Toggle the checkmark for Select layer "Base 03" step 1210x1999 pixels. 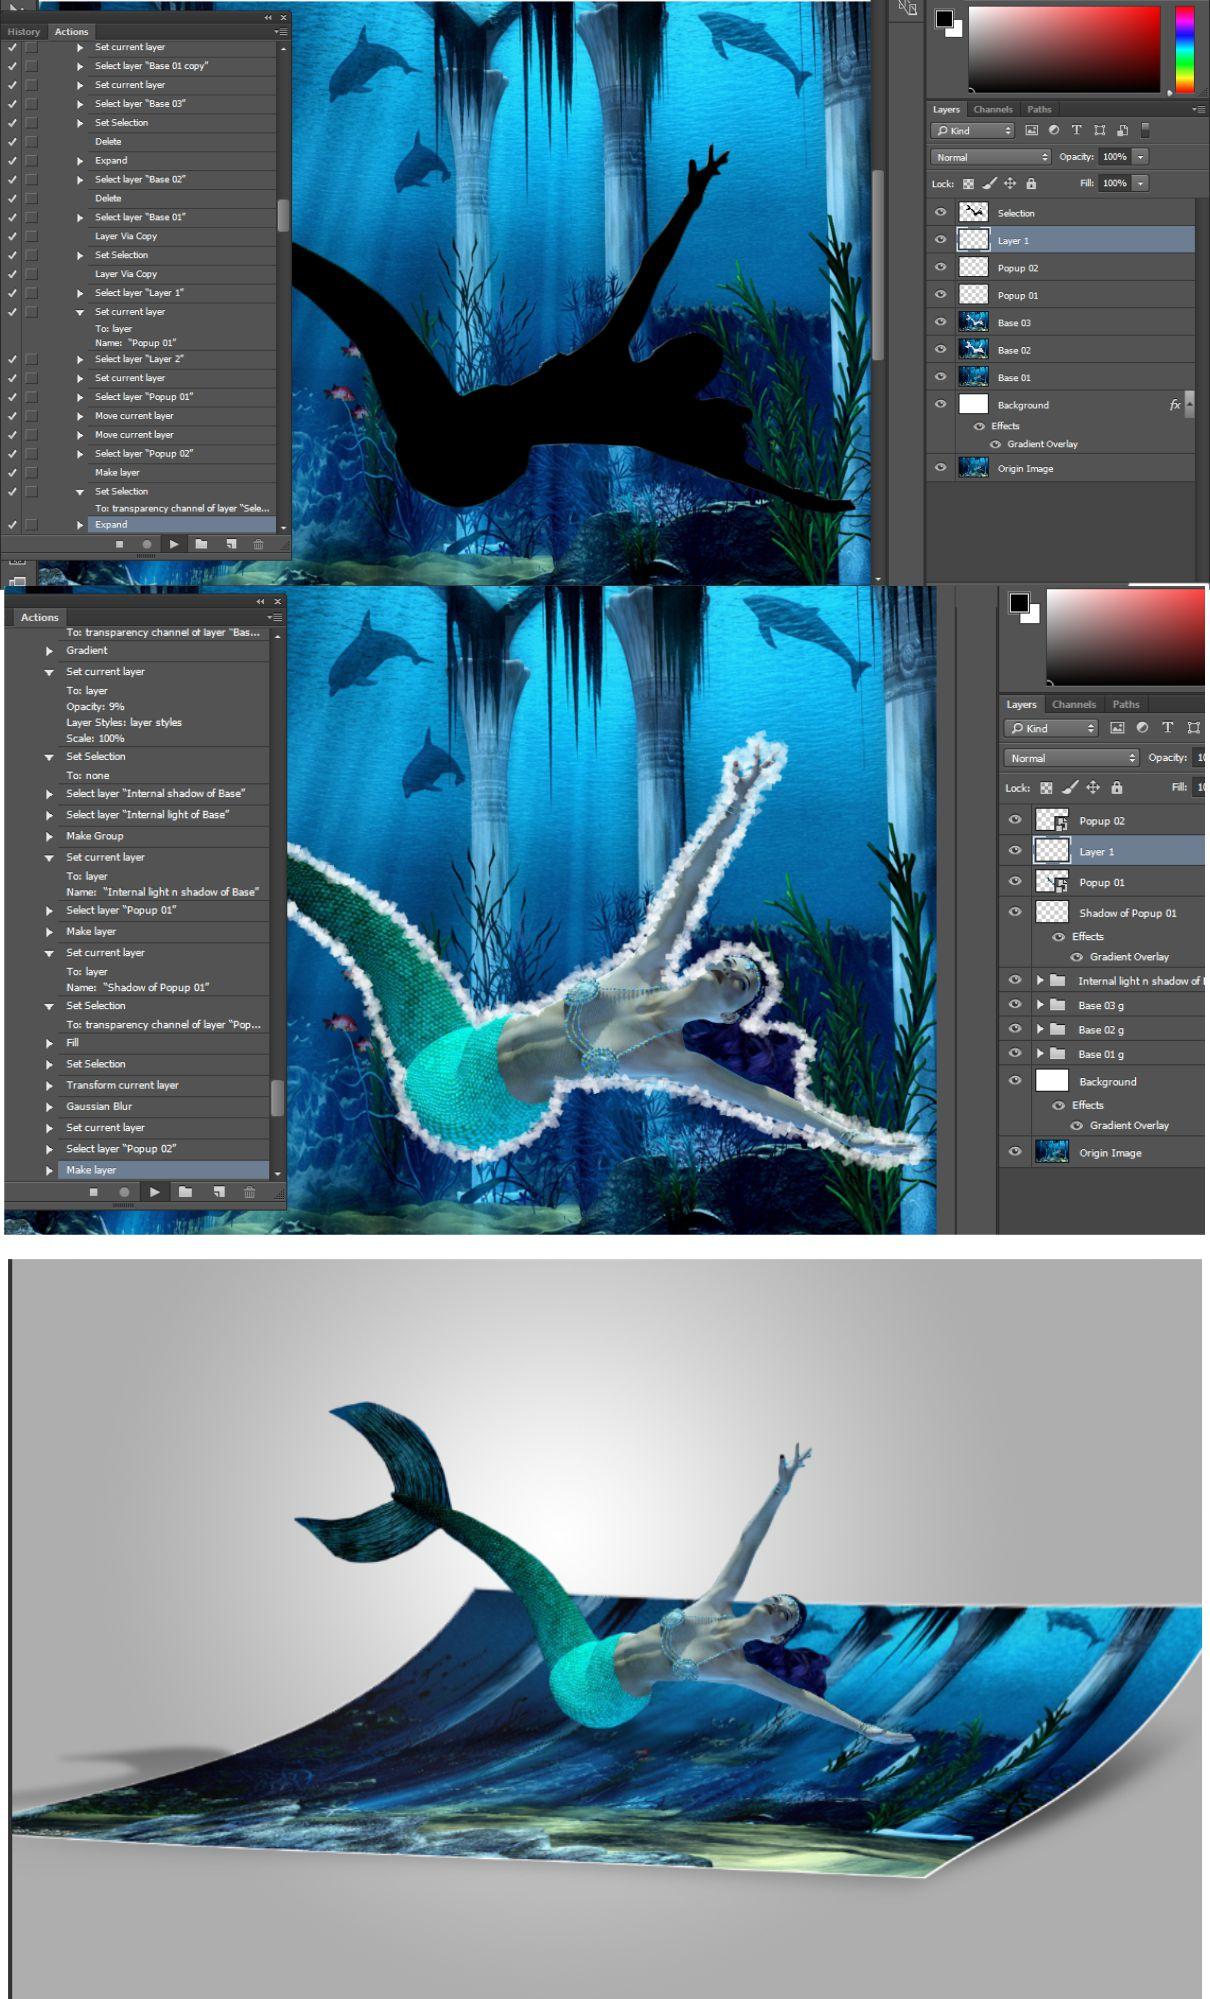[12, 104]
